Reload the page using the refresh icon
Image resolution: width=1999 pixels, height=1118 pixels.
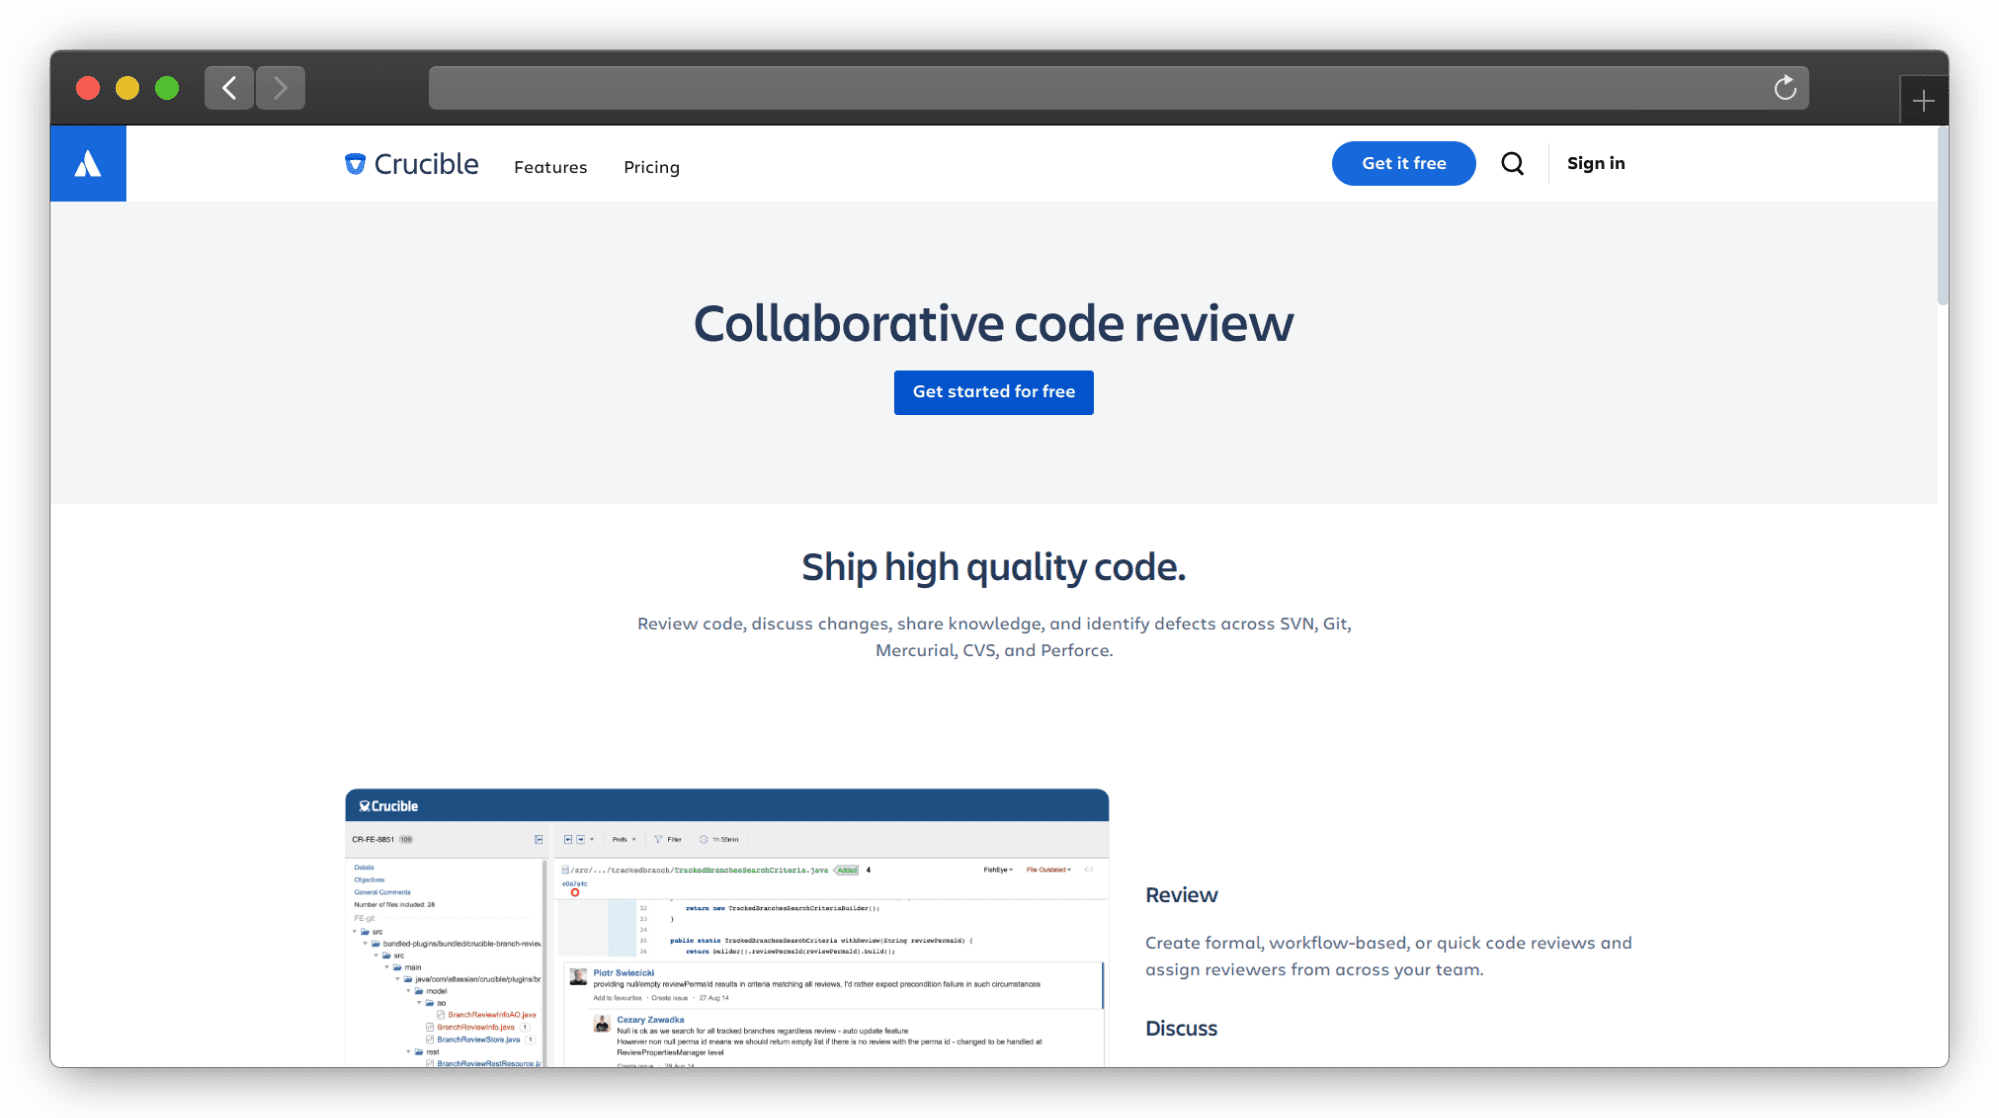[x=1785, y=88]
